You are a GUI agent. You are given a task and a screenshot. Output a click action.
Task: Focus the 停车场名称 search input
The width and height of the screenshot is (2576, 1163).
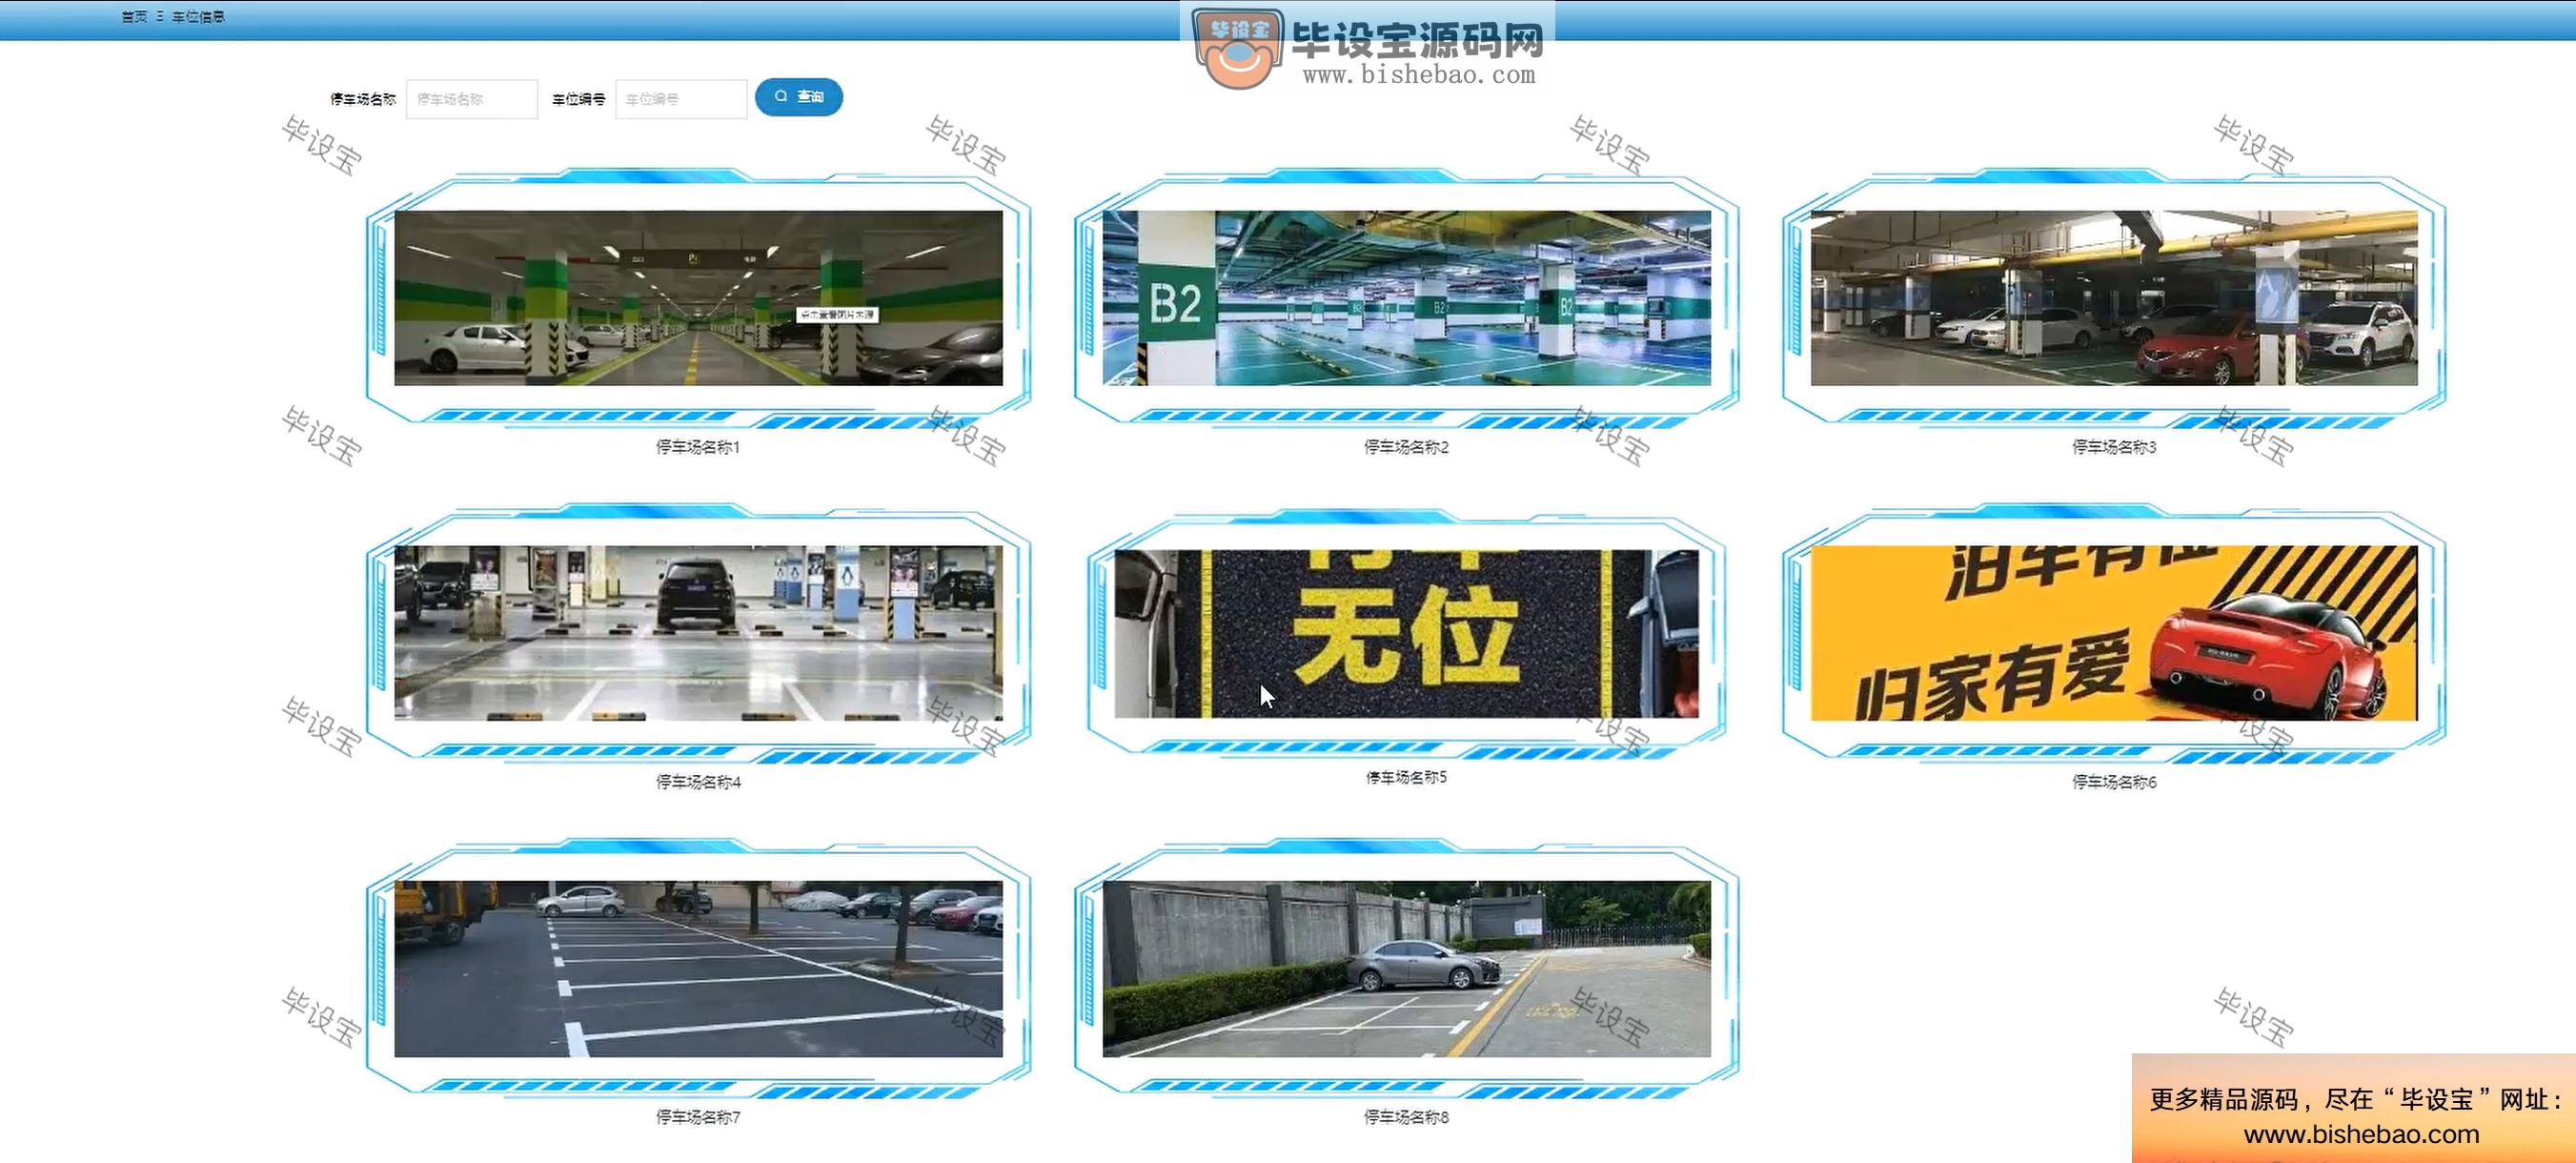[x=472, y=99]
